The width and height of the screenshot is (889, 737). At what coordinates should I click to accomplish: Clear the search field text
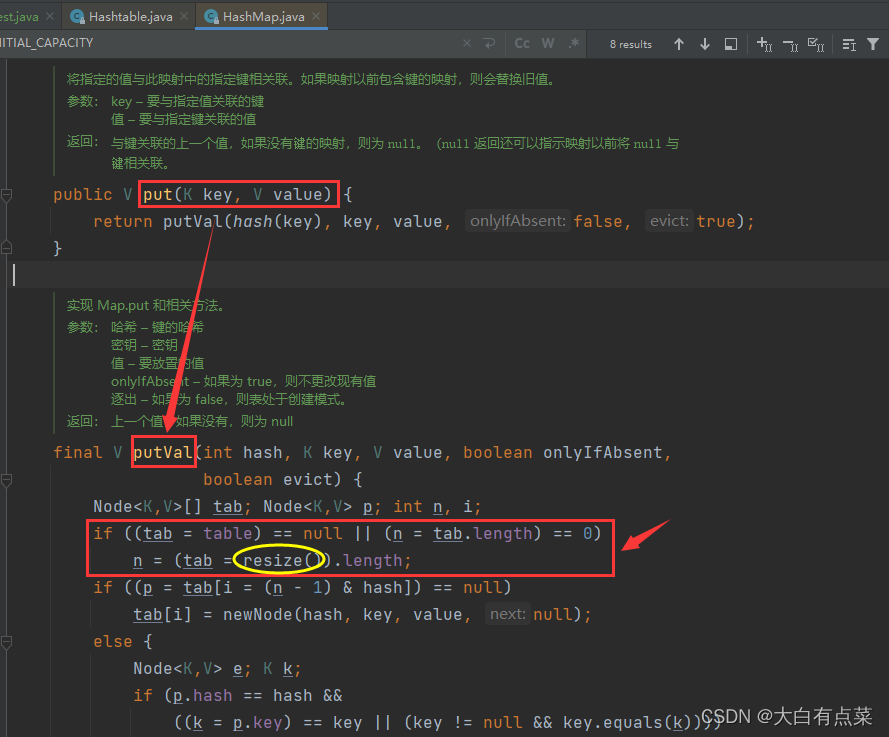[x=467, y=43]
